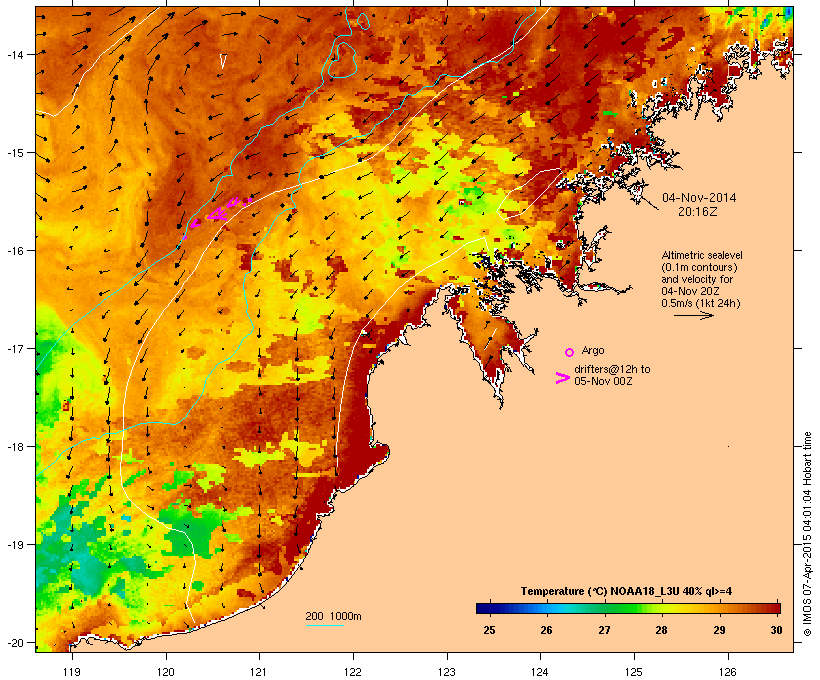Click colorbar tick label 27
The image size is (820, 680).
[x=604, y=630]
